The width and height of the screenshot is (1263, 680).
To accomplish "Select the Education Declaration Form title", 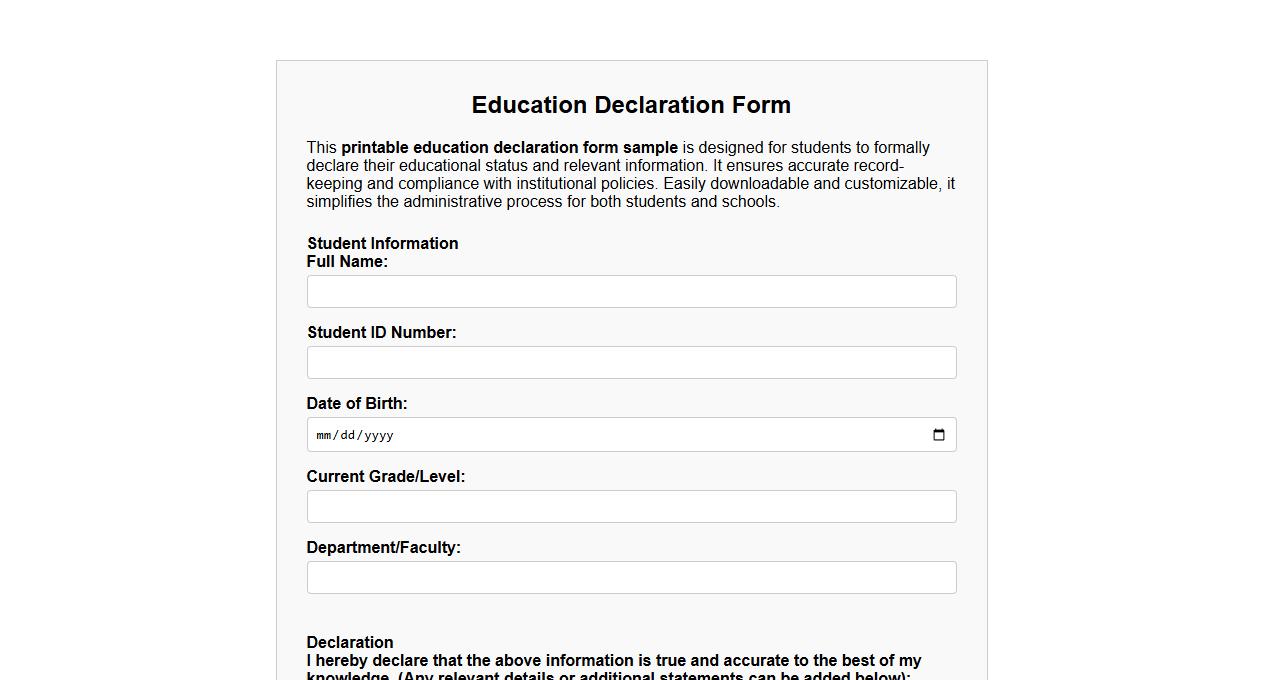I will (x=631, y=105).
